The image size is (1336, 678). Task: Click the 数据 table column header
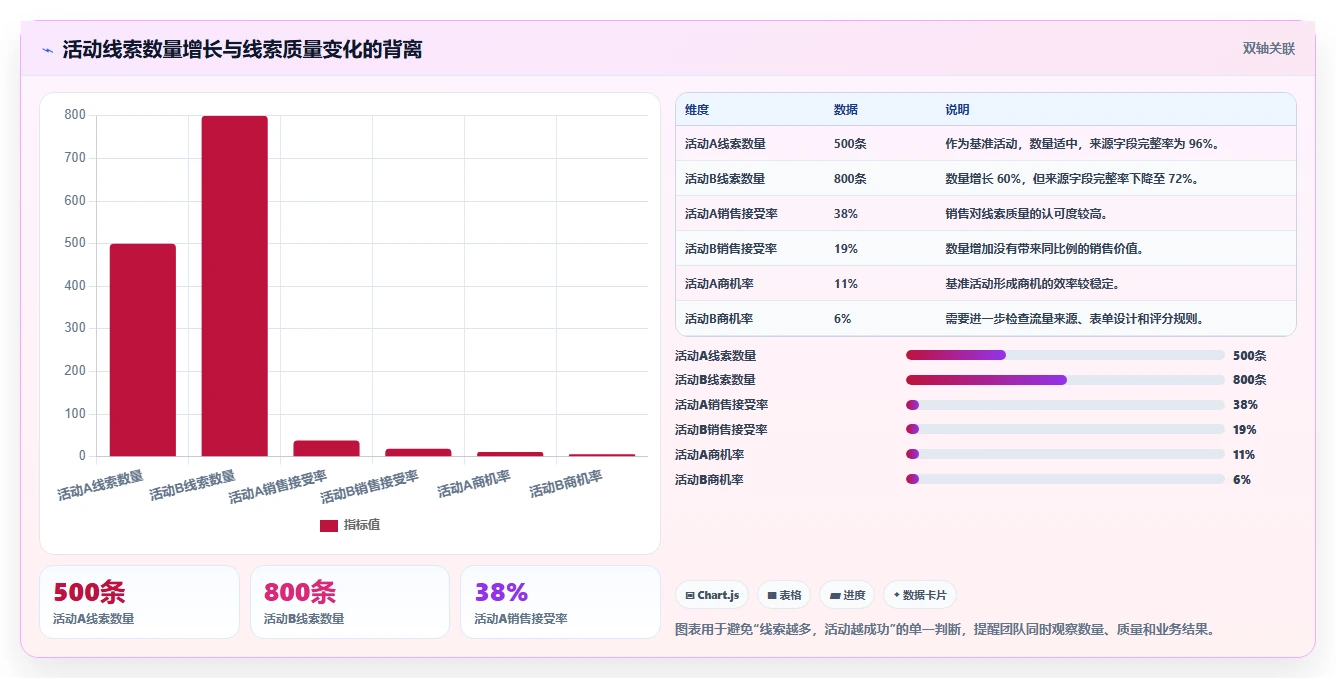pos(846,110)
